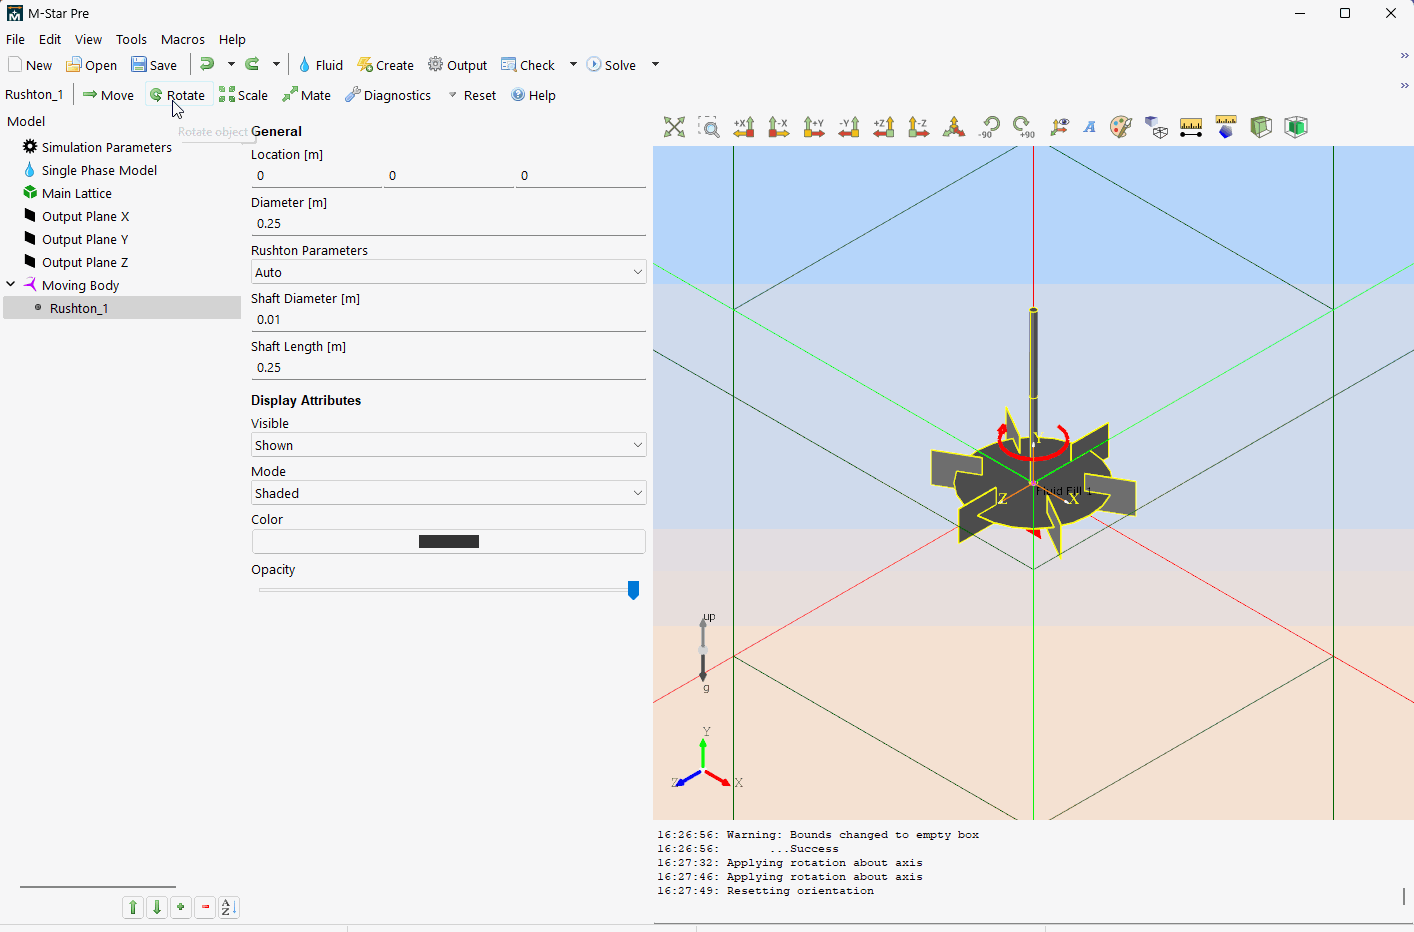Image resolution: width=1414 pixels, height=932 pixels.
Task: Rotate the view by +90 degrees
Action: (x=1024, y=127)
